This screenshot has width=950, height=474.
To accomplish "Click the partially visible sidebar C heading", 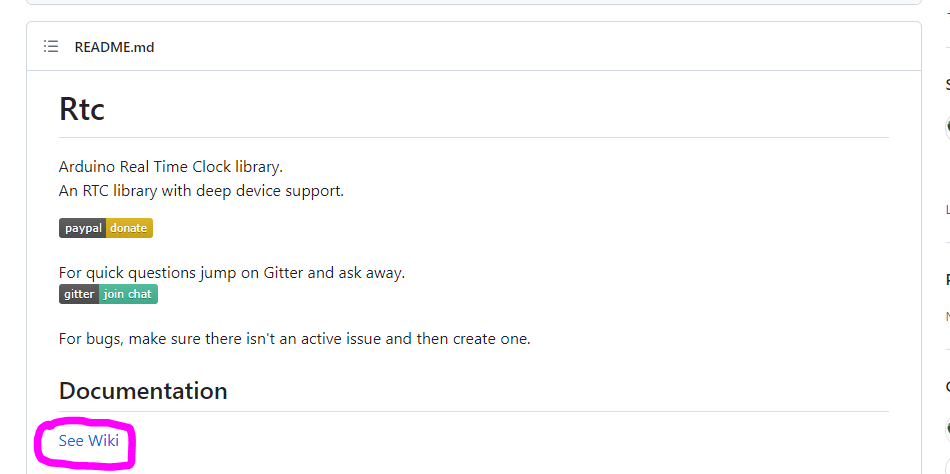I will coord(948,387).
